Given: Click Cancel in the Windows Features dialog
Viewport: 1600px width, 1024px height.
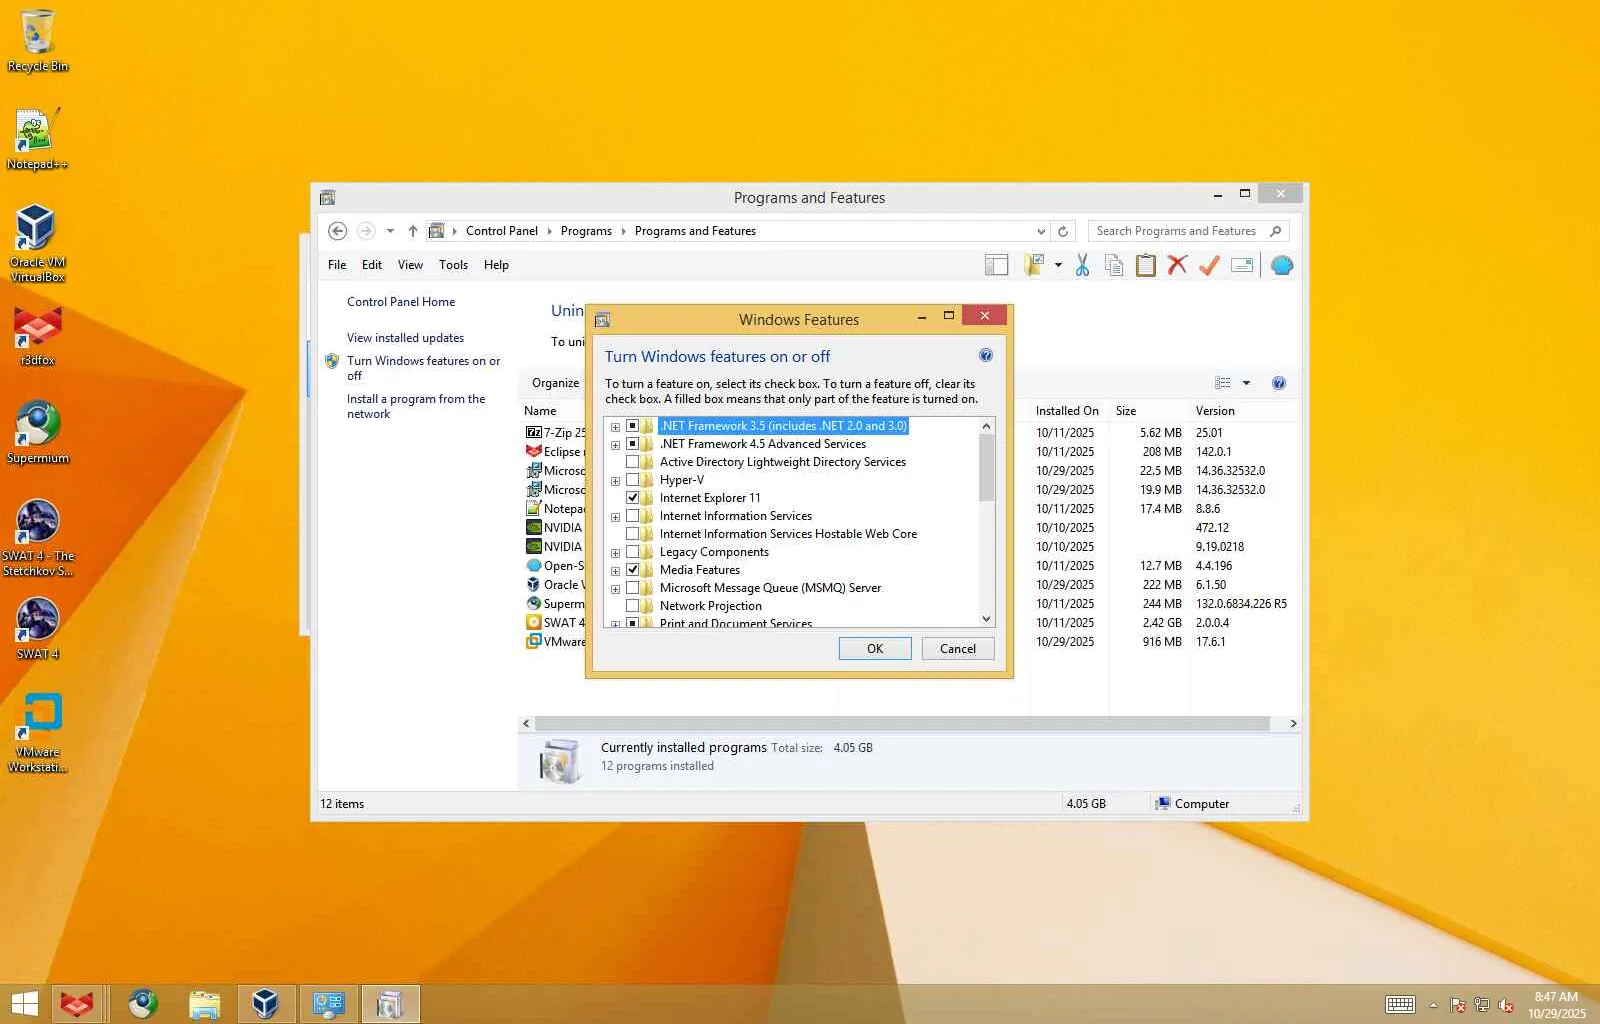Looking at the screenshot, I should [958, 648].
